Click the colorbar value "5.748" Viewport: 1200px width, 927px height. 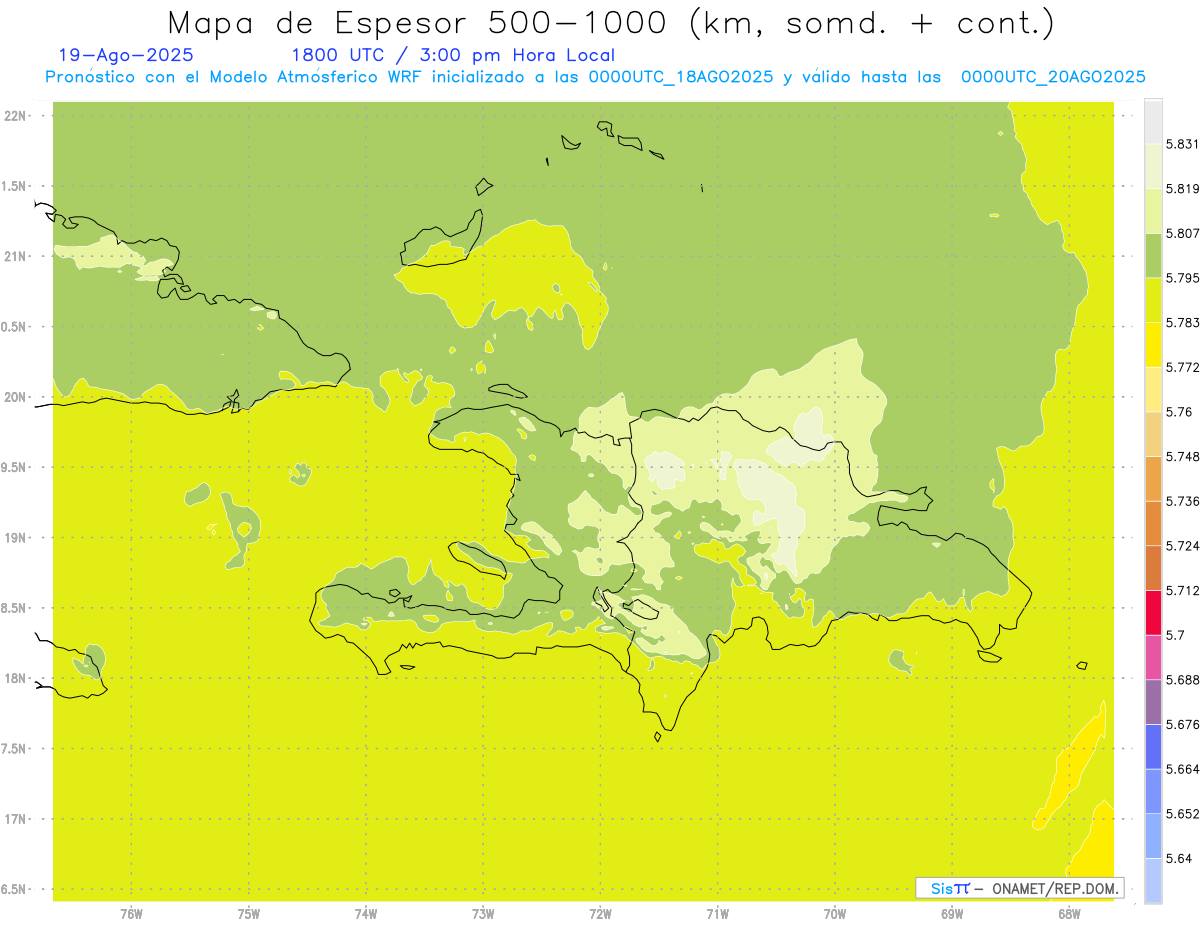1182,457
